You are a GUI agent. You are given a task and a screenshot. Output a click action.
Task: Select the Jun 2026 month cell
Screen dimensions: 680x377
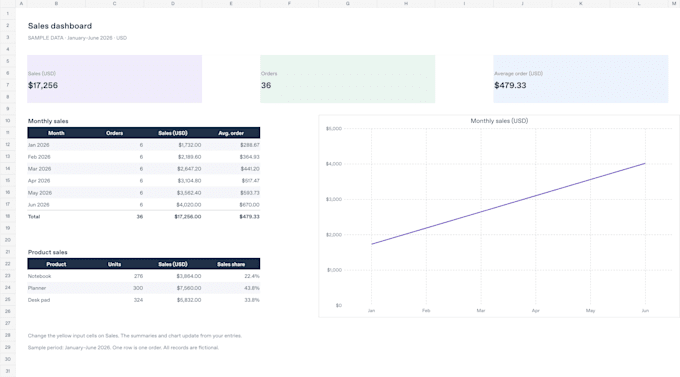coord(56,205)
